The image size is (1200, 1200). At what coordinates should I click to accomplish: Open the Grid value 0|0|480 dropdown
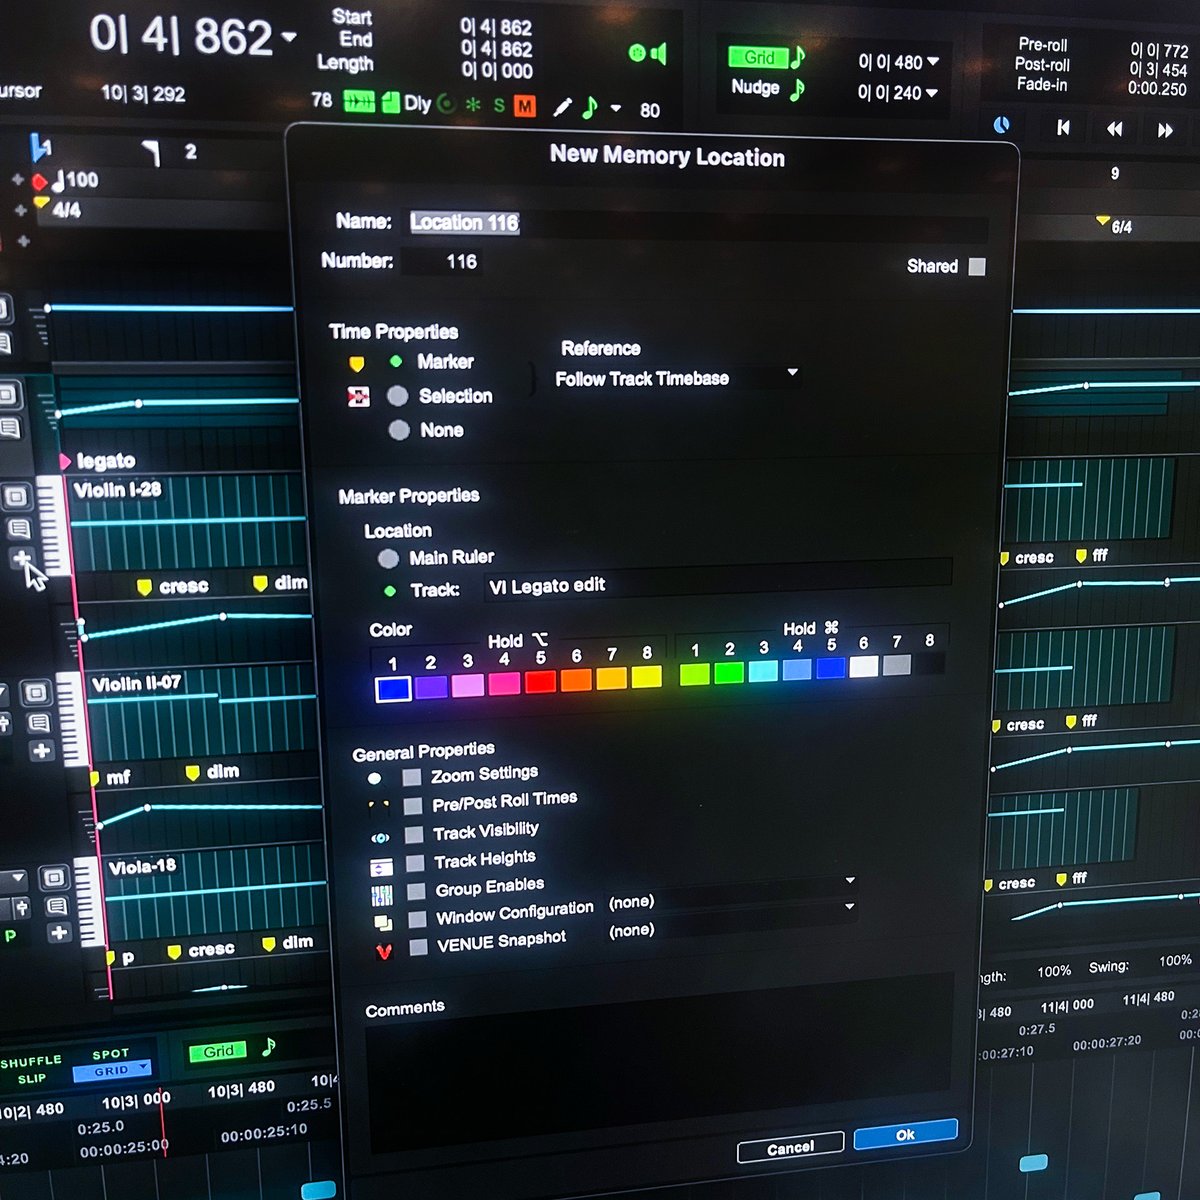[933, 61]
